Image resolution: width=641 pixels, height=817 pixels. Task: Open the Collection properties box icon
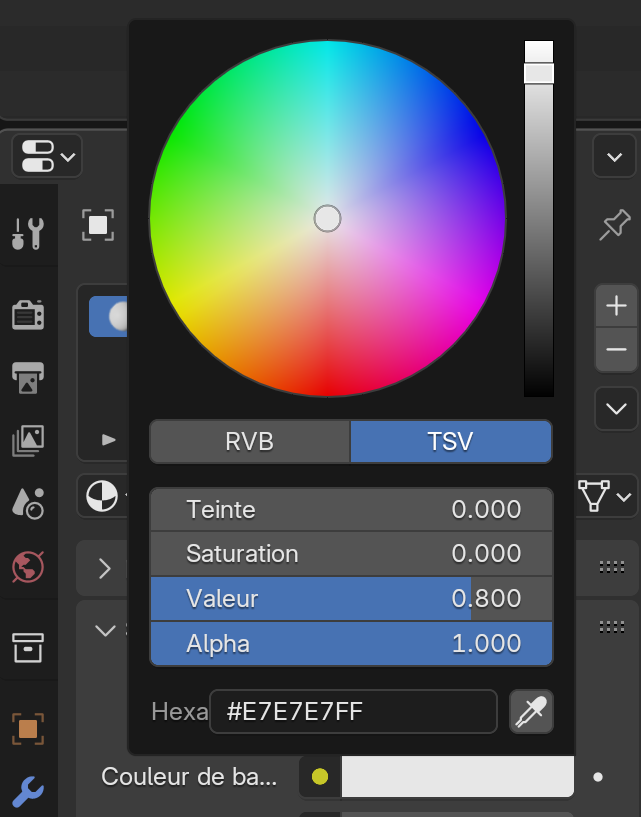tap(28, 646)
